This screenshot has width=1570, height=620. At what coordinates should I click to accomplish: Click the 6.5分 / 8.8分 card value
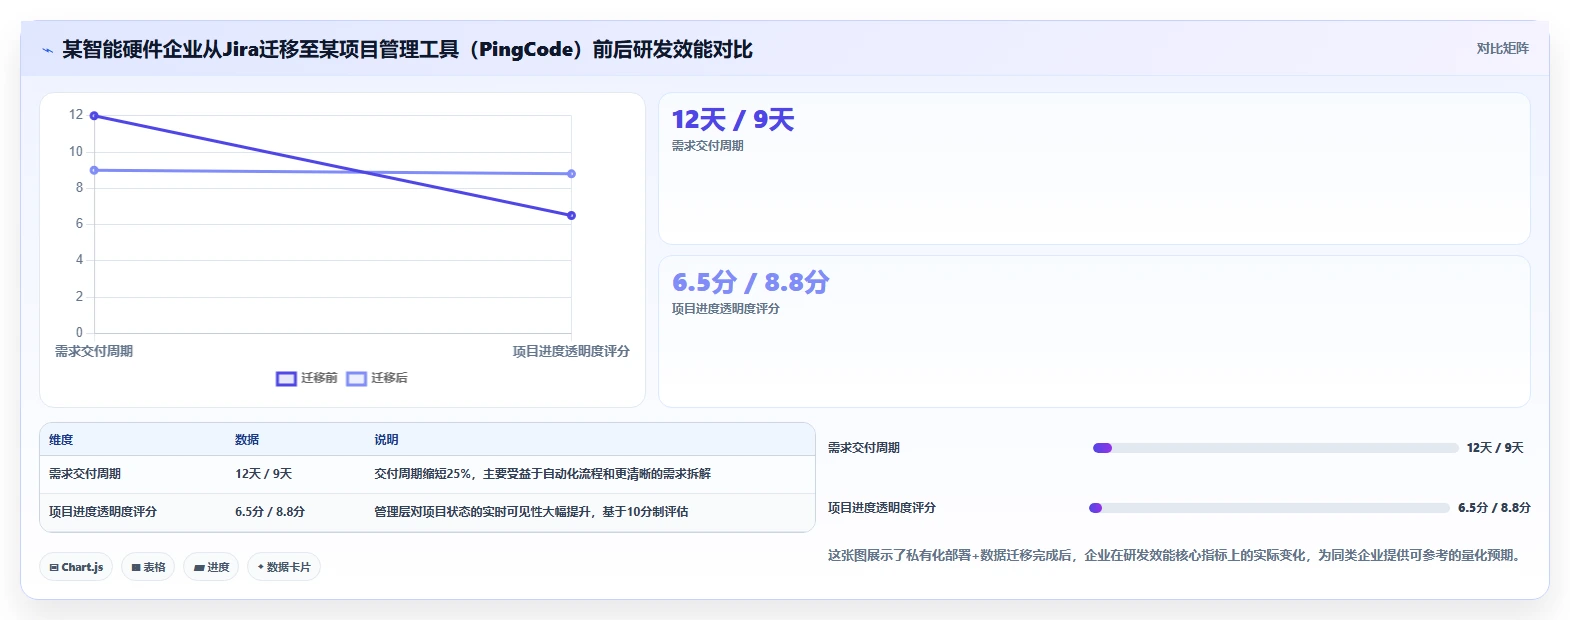[751, 283]
